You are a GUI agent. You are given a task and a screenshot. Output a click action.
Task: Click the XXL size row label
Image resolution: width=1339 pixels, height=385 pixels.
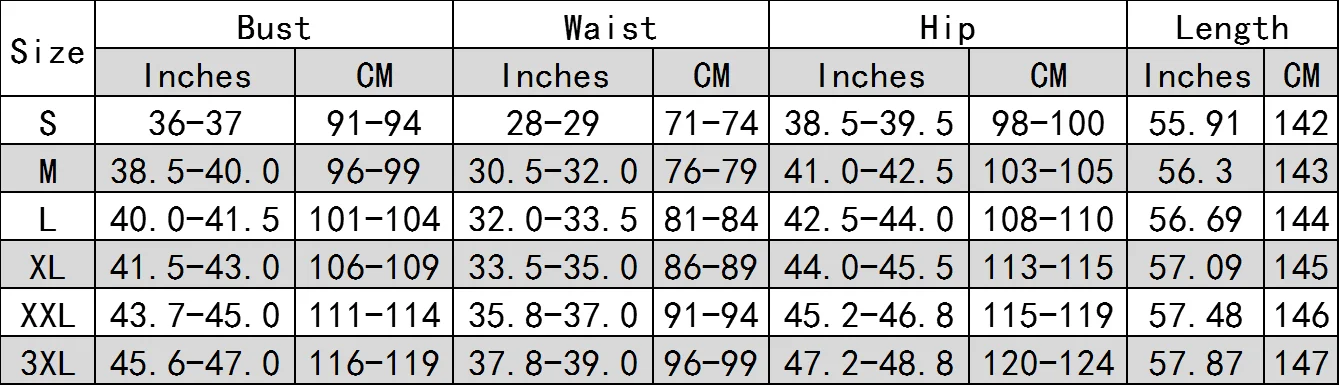point(47,314)
